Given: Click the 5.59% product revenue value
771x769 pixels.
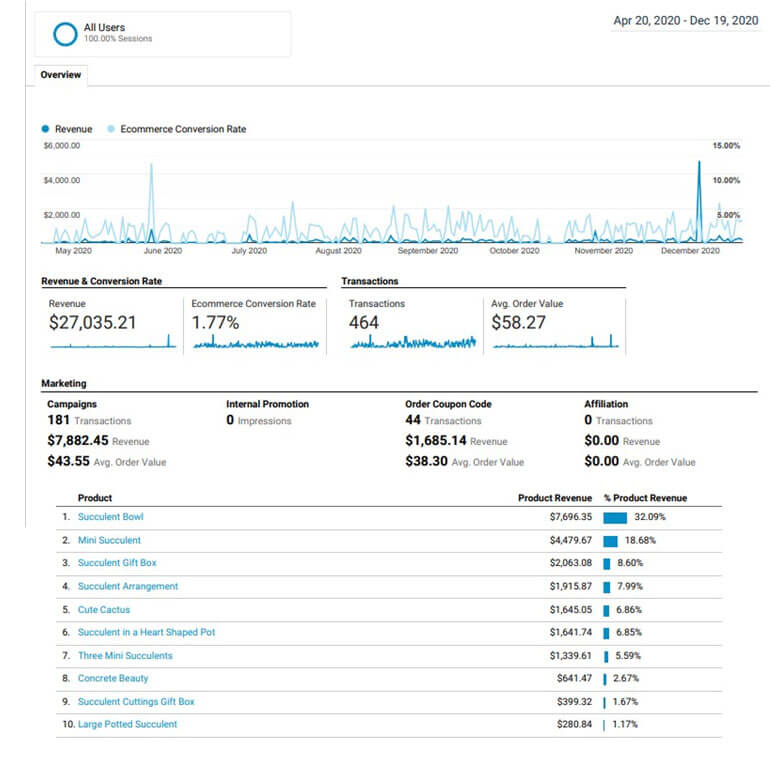Looking at the screenshot, I should [x=628, y=656].
